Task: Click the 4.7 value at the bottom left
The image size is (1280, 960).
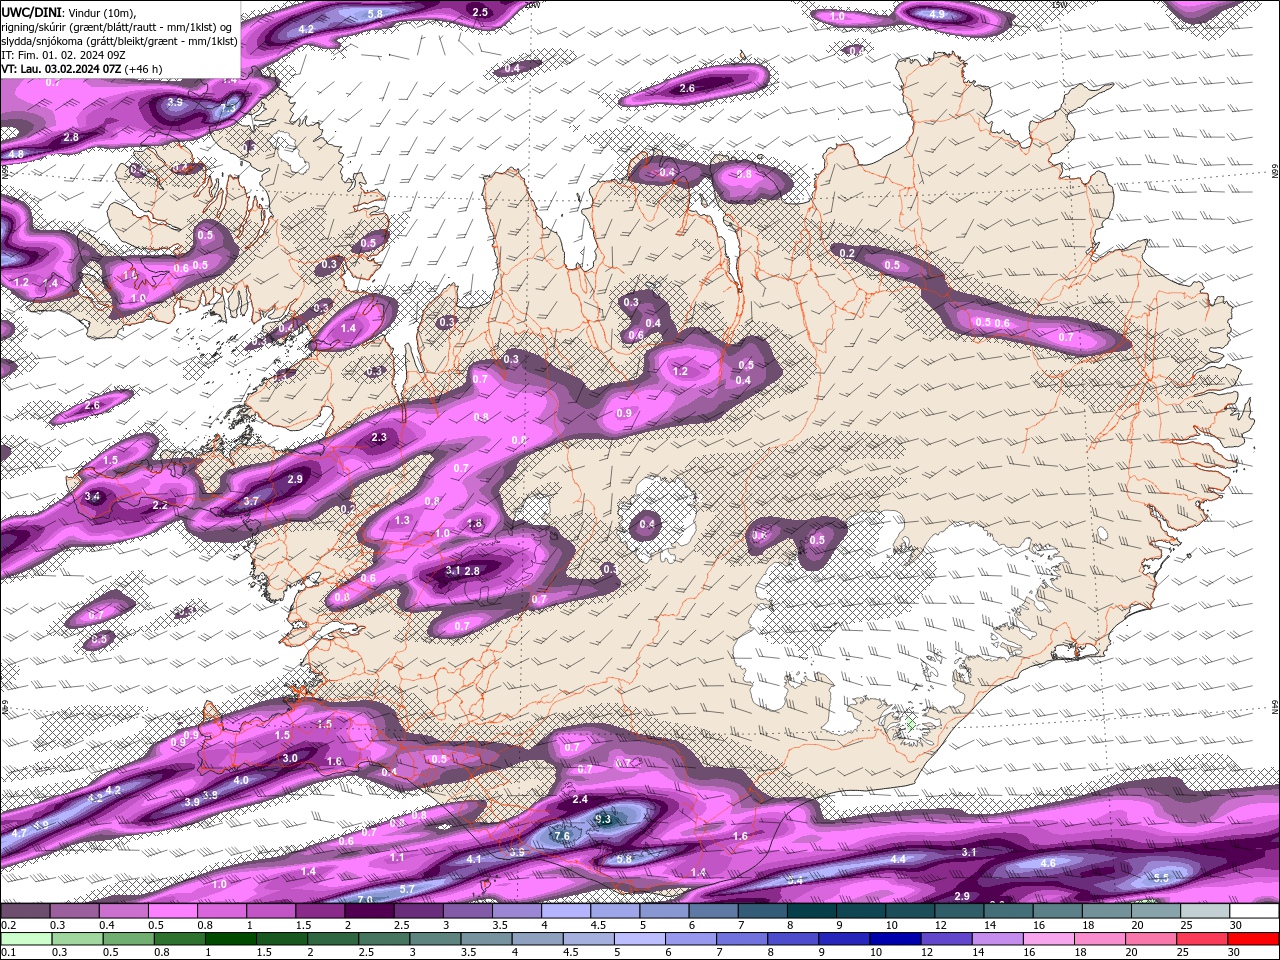Action: pyautogui.click(x=19, y=832)
